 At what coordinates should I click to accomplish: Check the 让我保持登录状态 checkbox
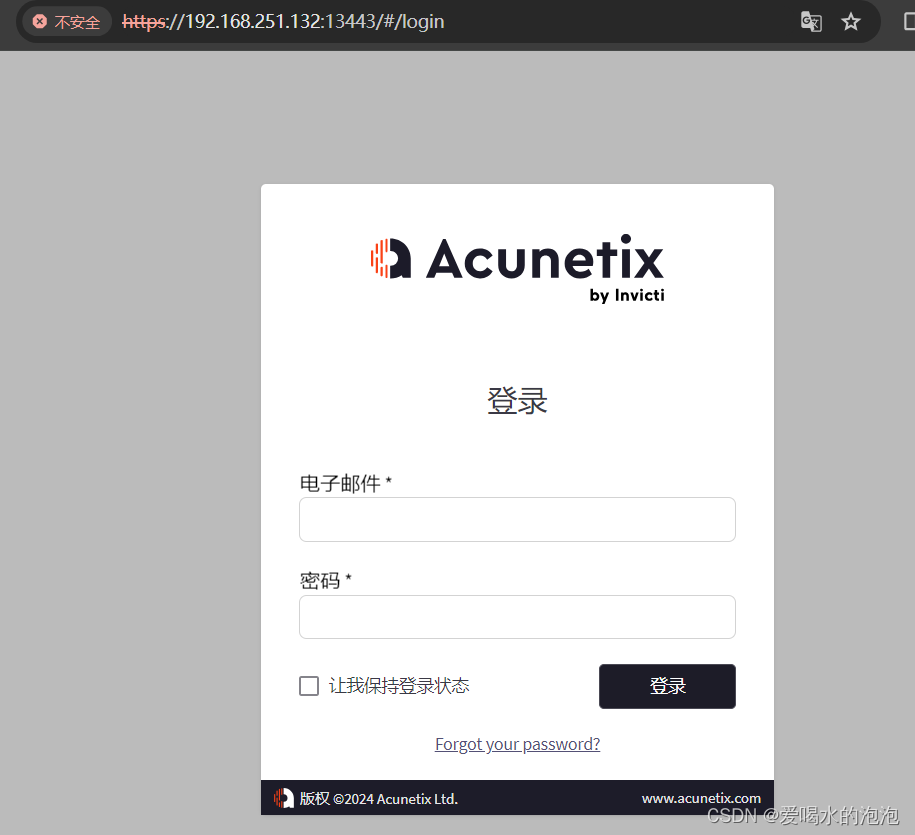[x=309, y=686]
